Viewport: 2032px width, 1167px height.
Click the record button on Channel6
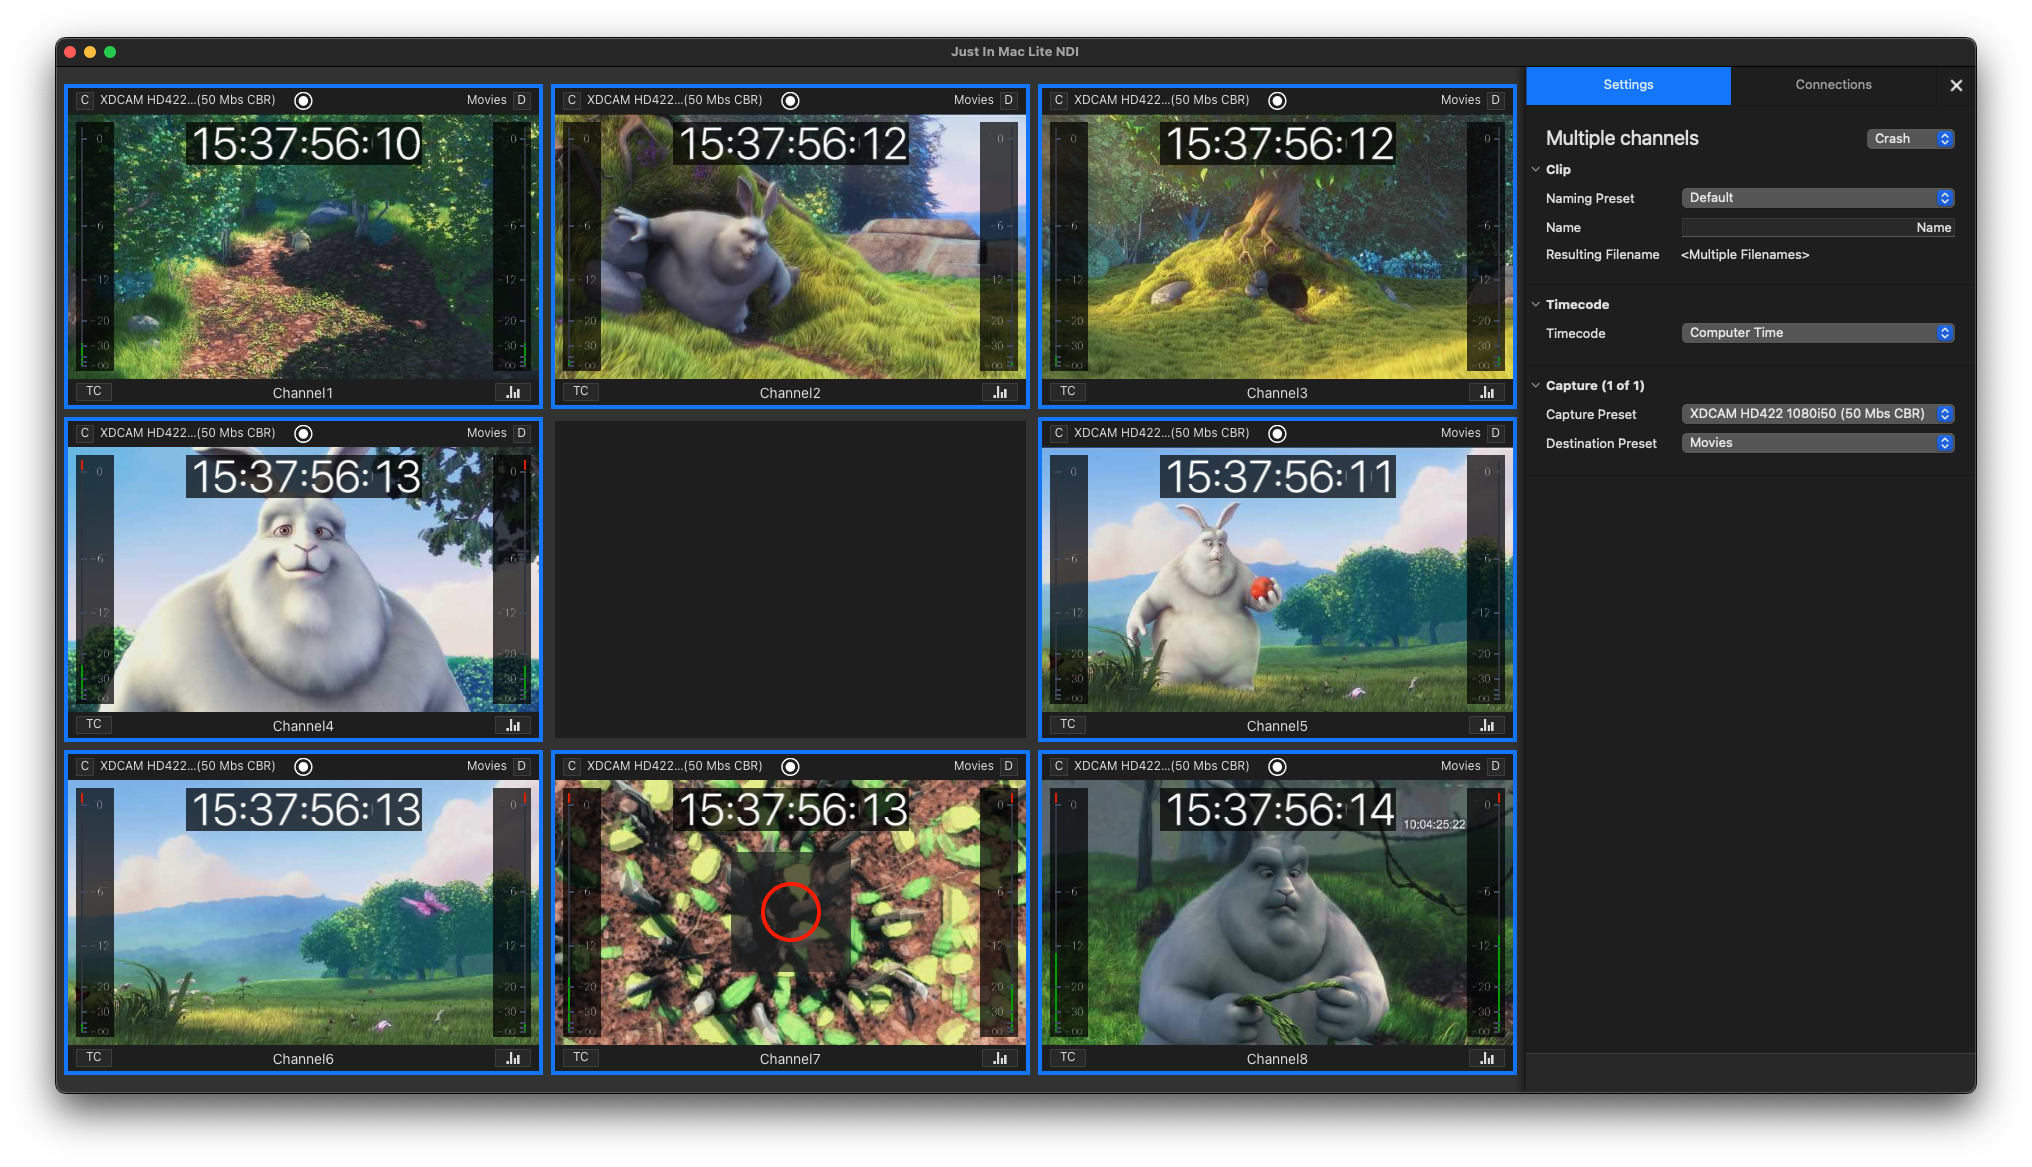coord(304,766)
